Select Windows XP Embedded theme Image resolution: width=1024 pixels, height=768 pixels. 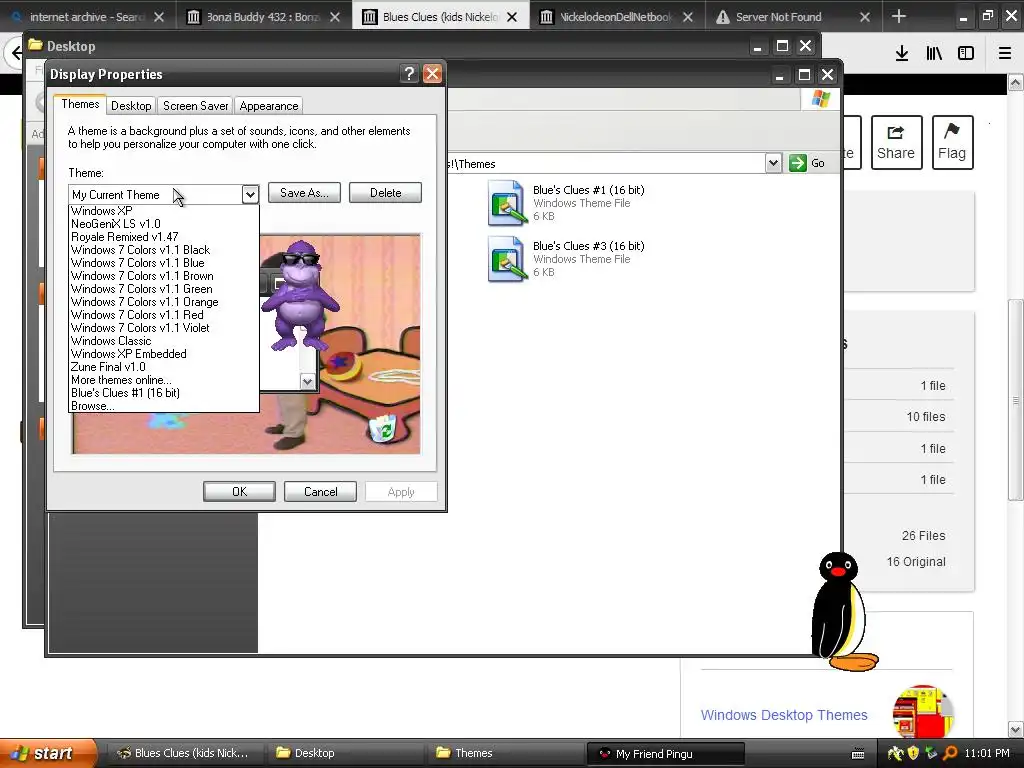coord(164,354)
